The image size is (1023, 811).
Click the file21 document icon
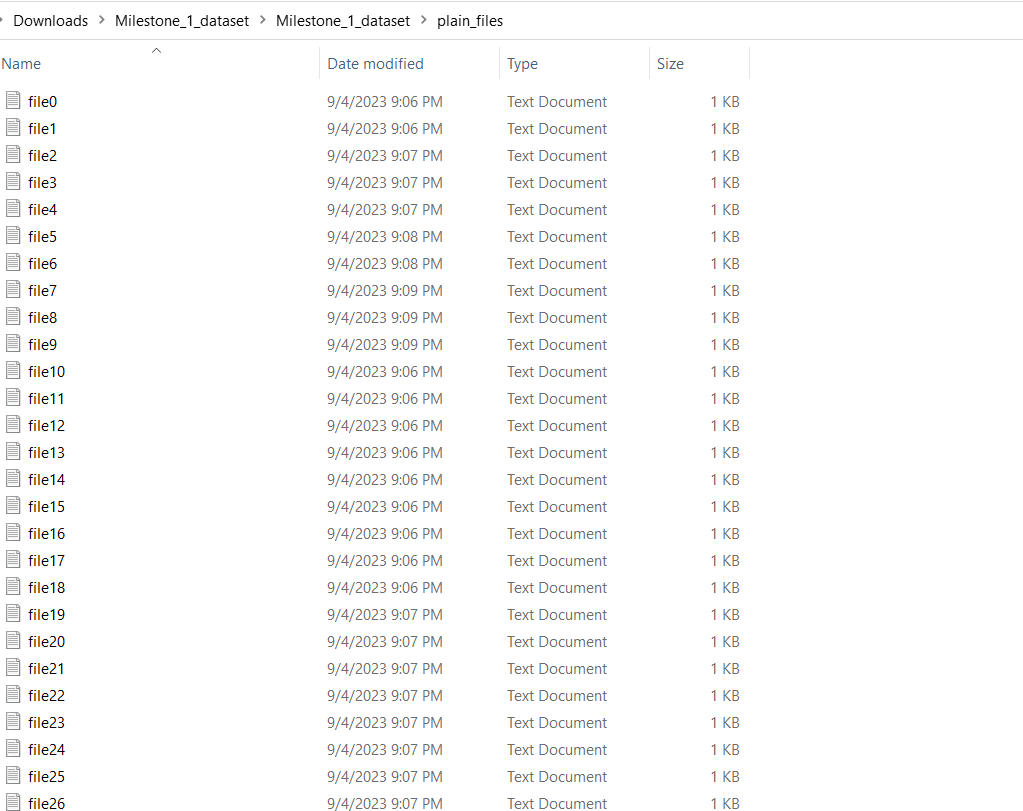coord(11,668)
